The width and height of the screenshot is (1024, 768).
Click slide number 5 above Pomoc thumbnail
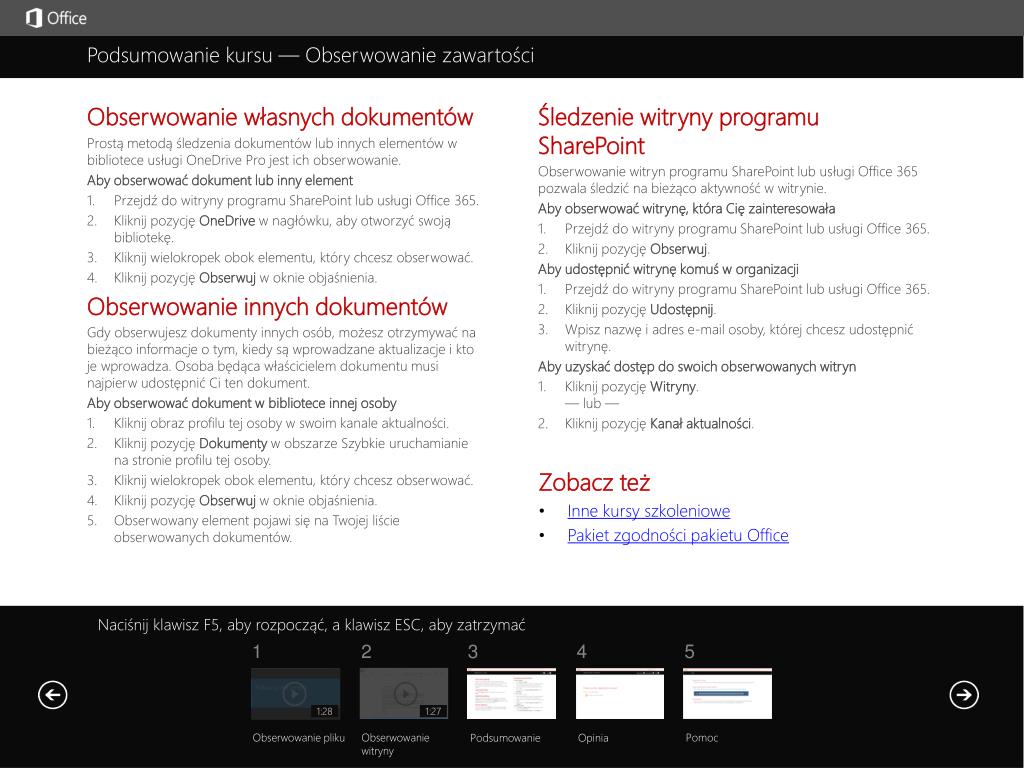[x=689, y=652]
